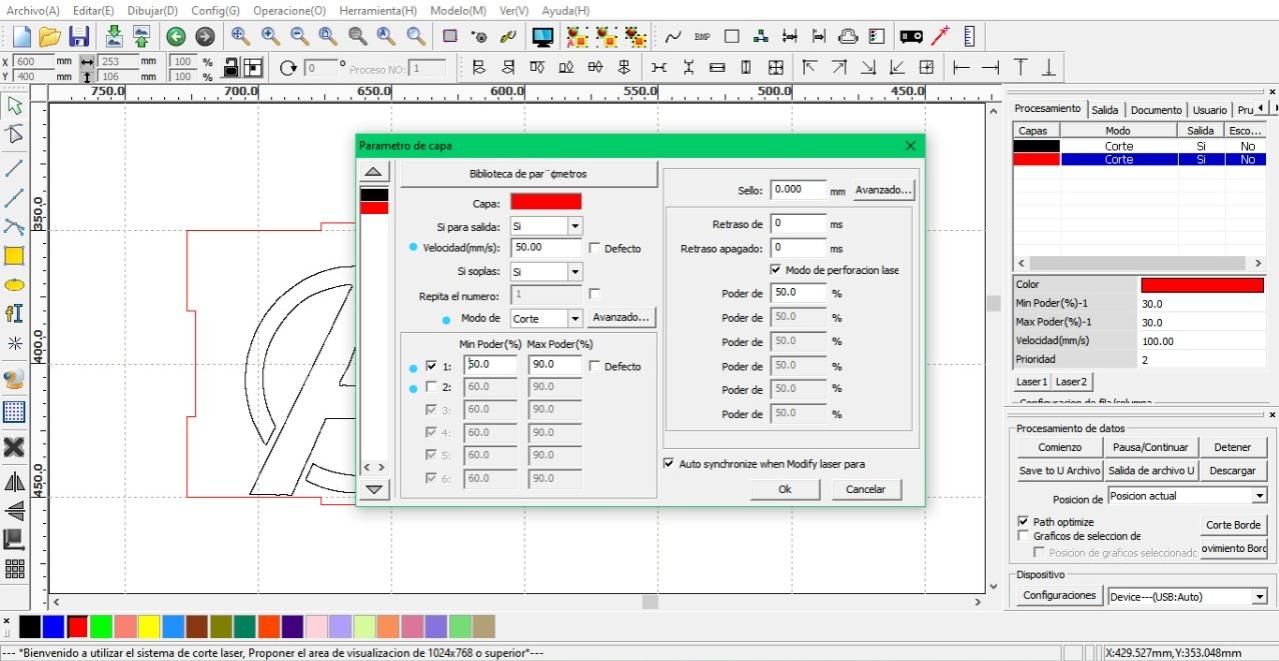Toggle Auto synchronize when Modify laser para
1279x661 pixels.
pyautogui.click(x=669, y=464)
